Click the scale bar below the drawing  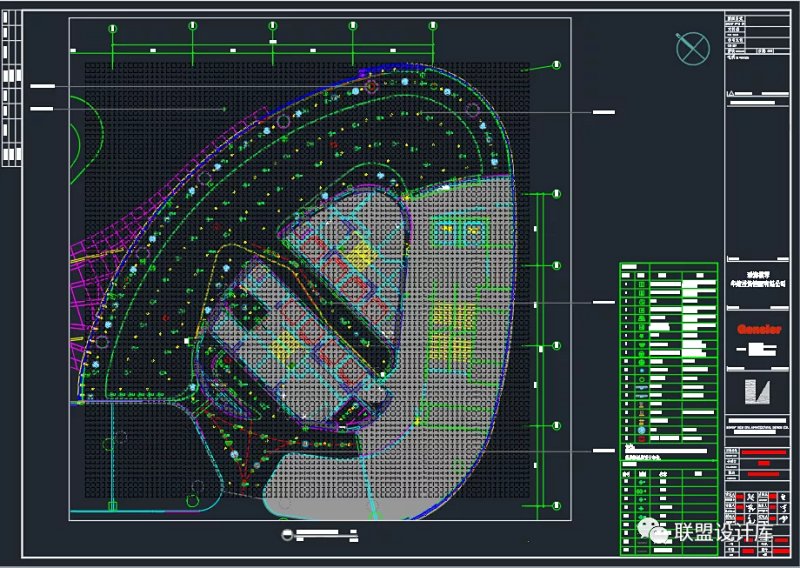(320, 533)
